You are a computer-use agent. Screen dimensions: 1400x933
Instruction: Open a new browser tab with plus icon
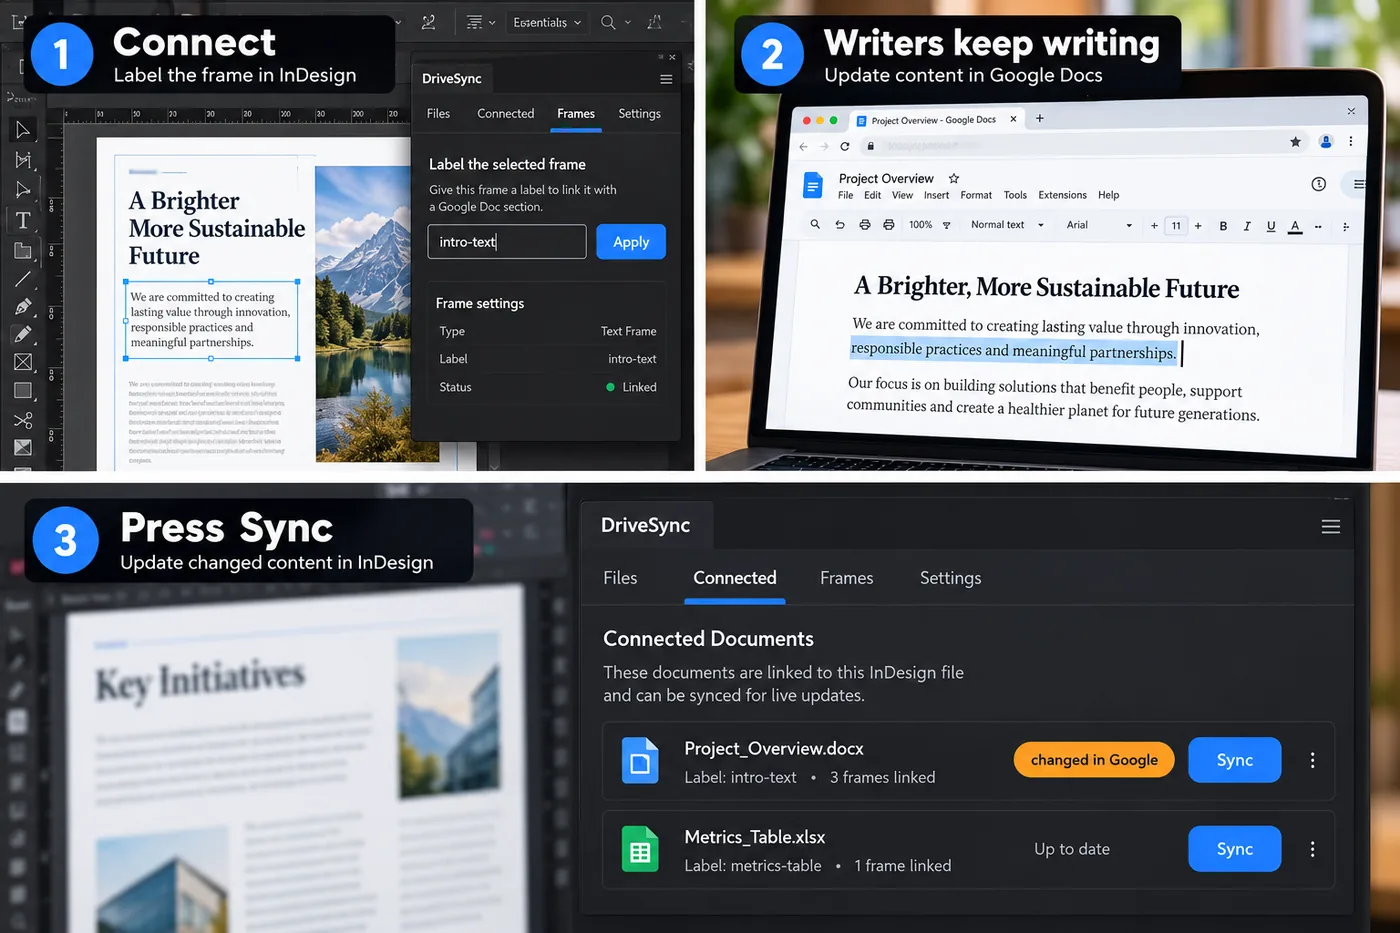(x=1040, y=118)
